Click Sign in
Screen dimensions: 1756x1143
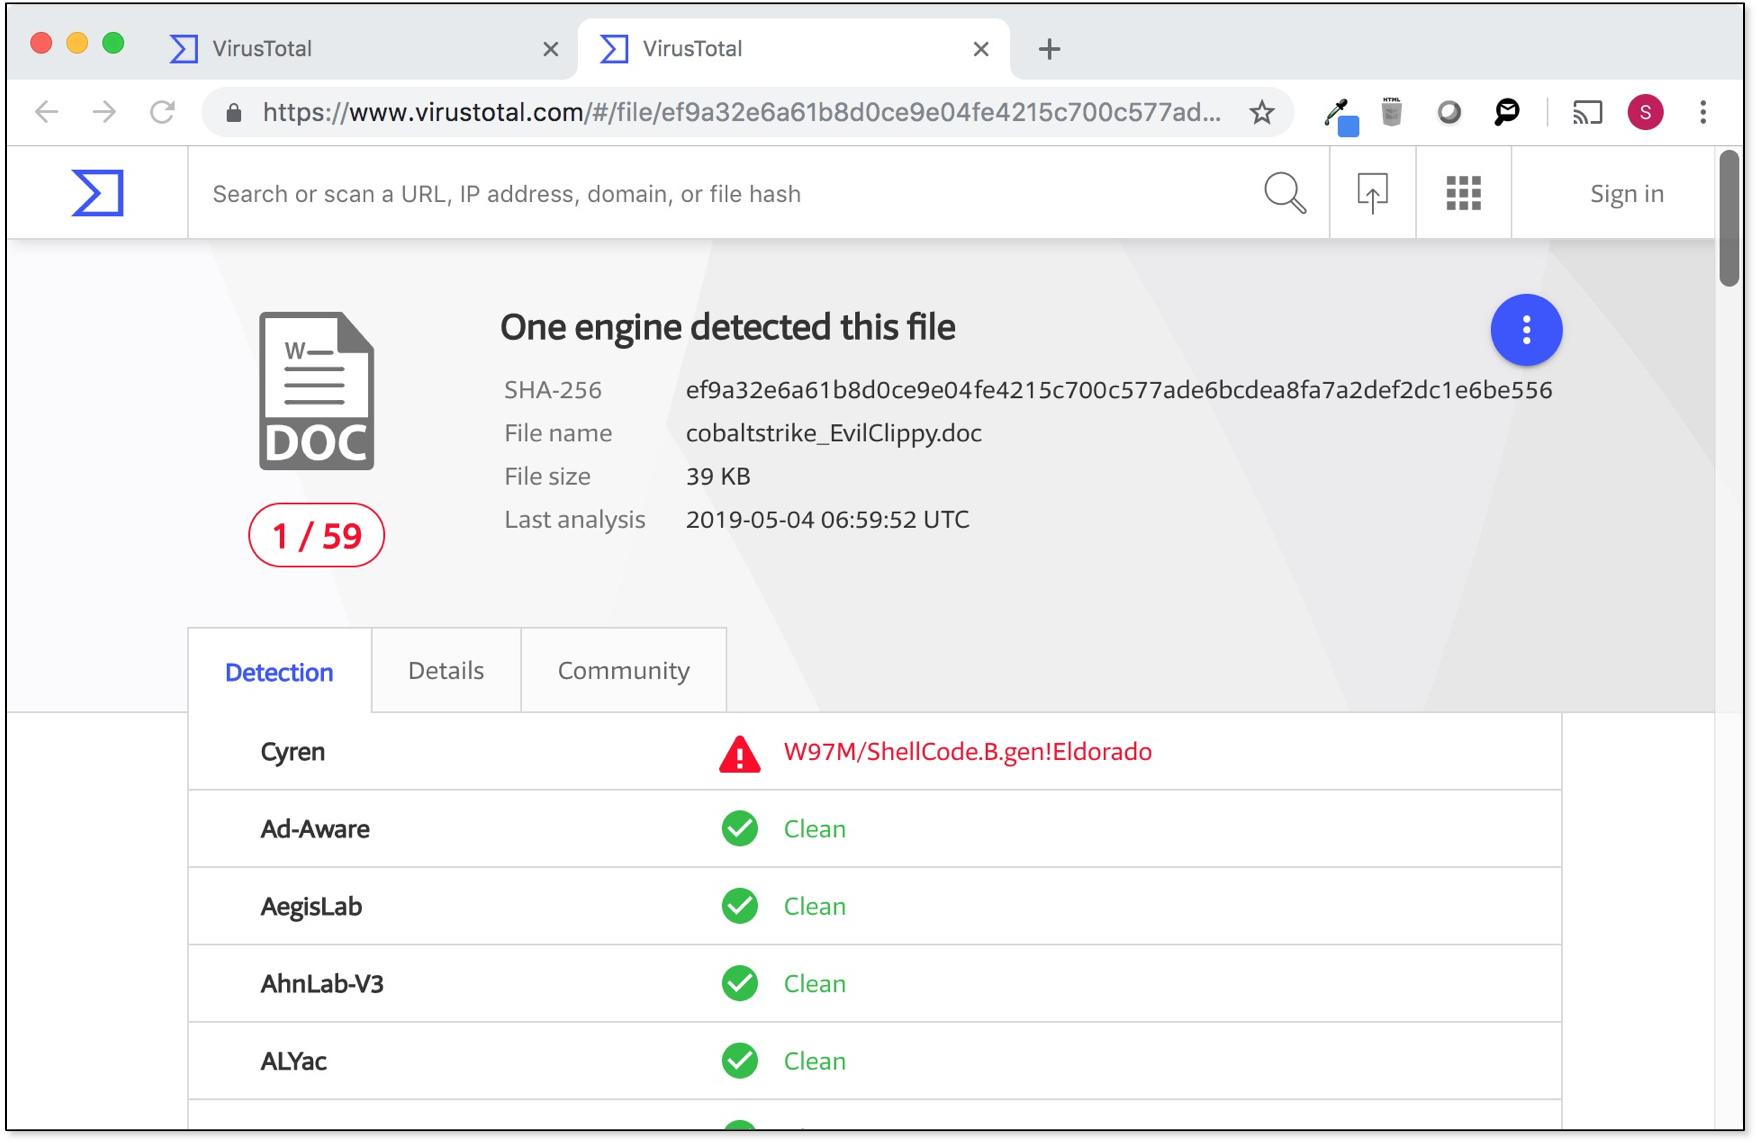click(1627, 194)
